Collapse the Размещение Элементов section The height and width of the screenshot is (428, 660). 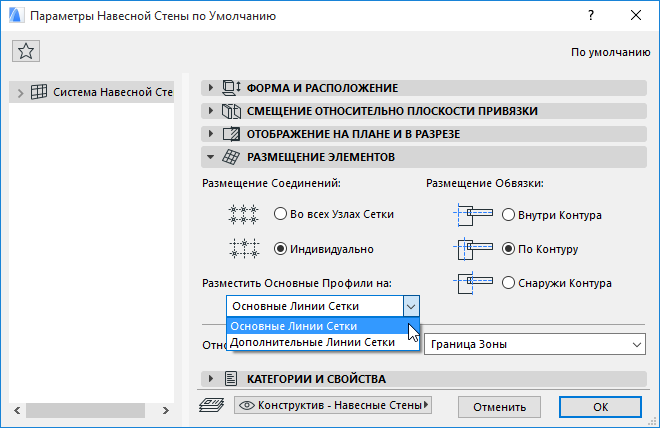click(211, 157)
